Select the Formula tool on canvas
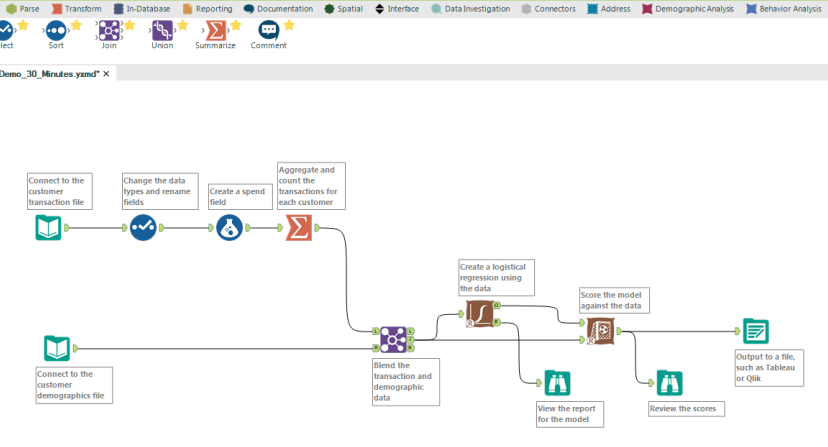 pyautogui.click(x=229, y=228)
